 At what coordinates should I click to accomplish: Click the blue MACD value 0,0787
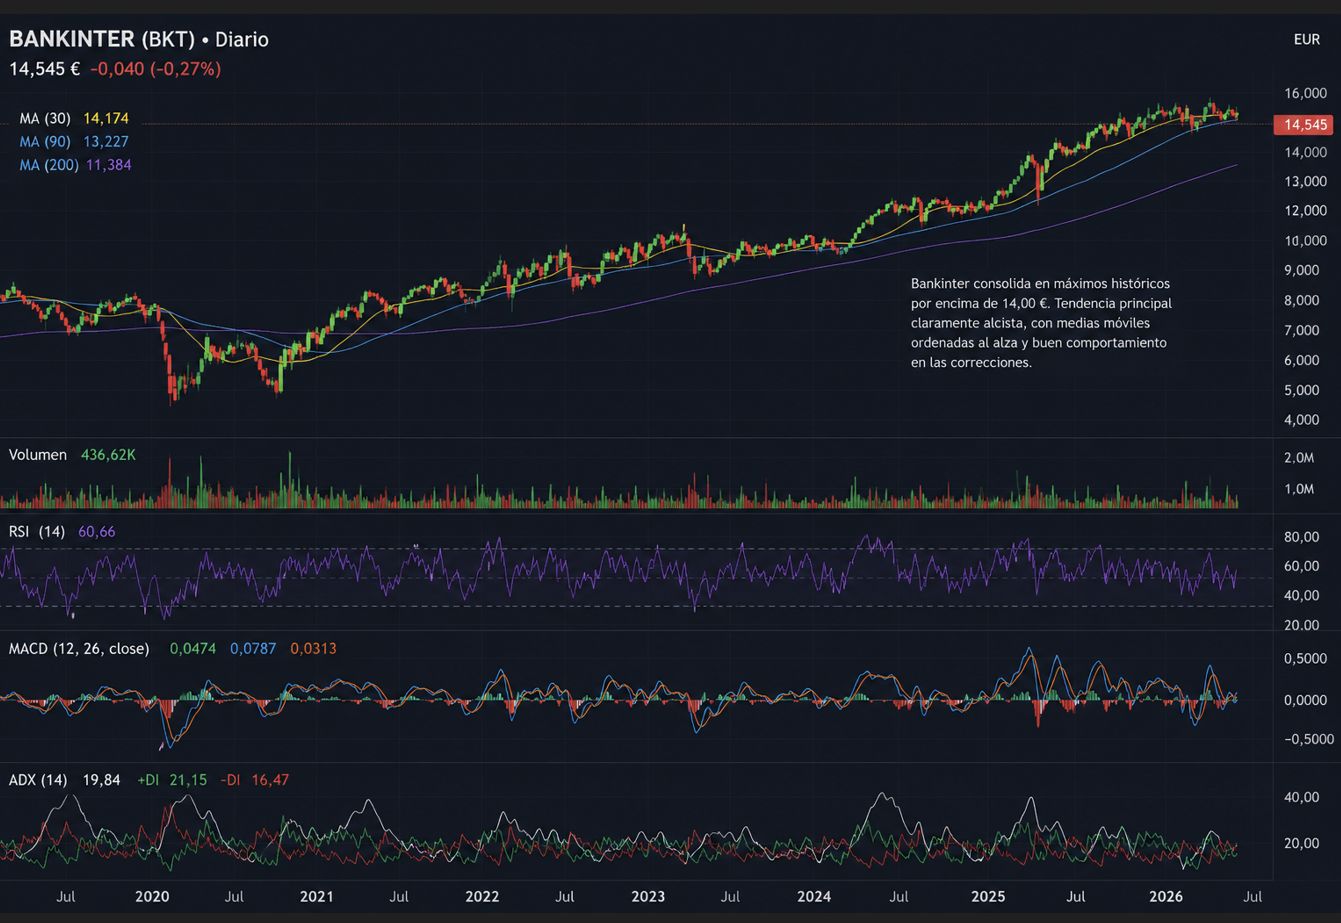(x=253, y=649)
